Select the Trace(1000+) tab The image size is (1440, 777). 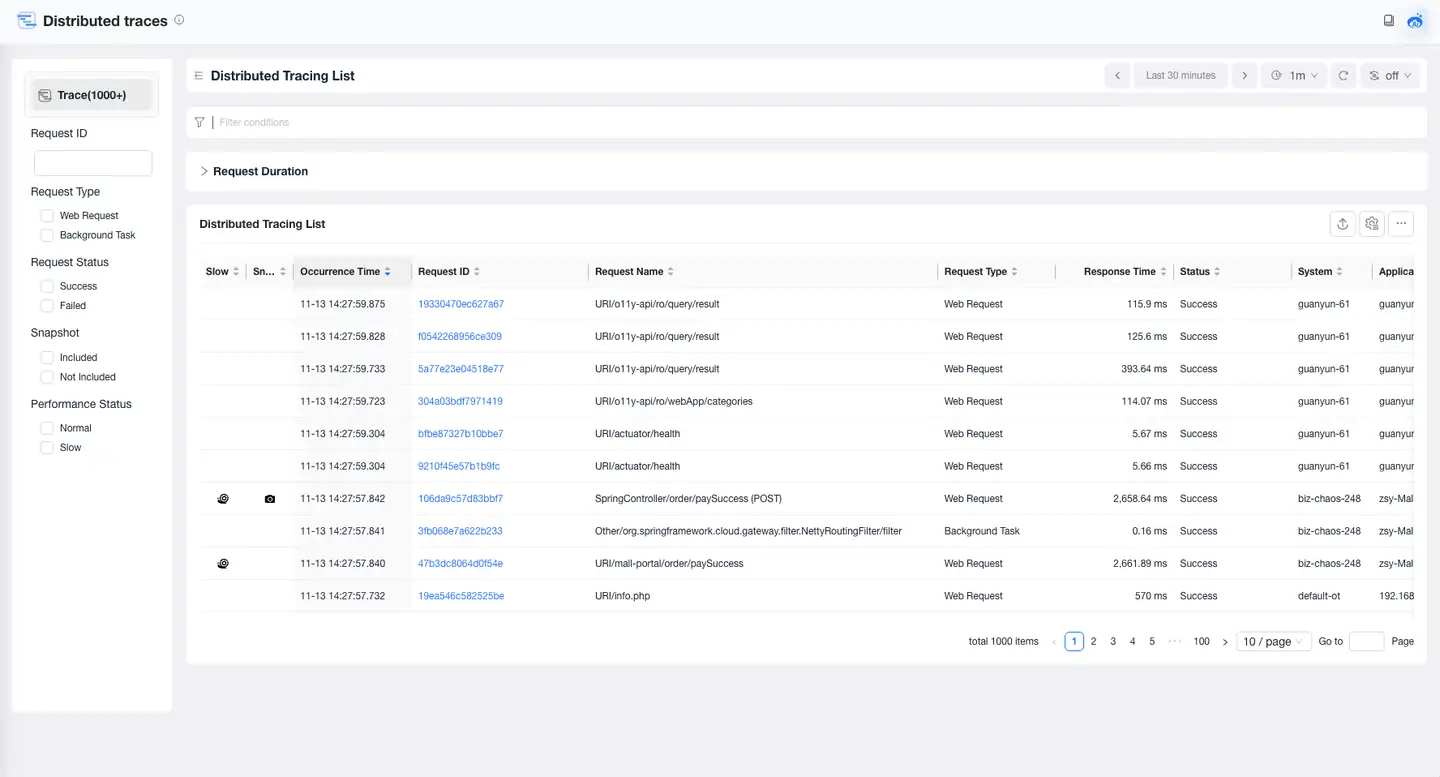click(x=91, y=95)
